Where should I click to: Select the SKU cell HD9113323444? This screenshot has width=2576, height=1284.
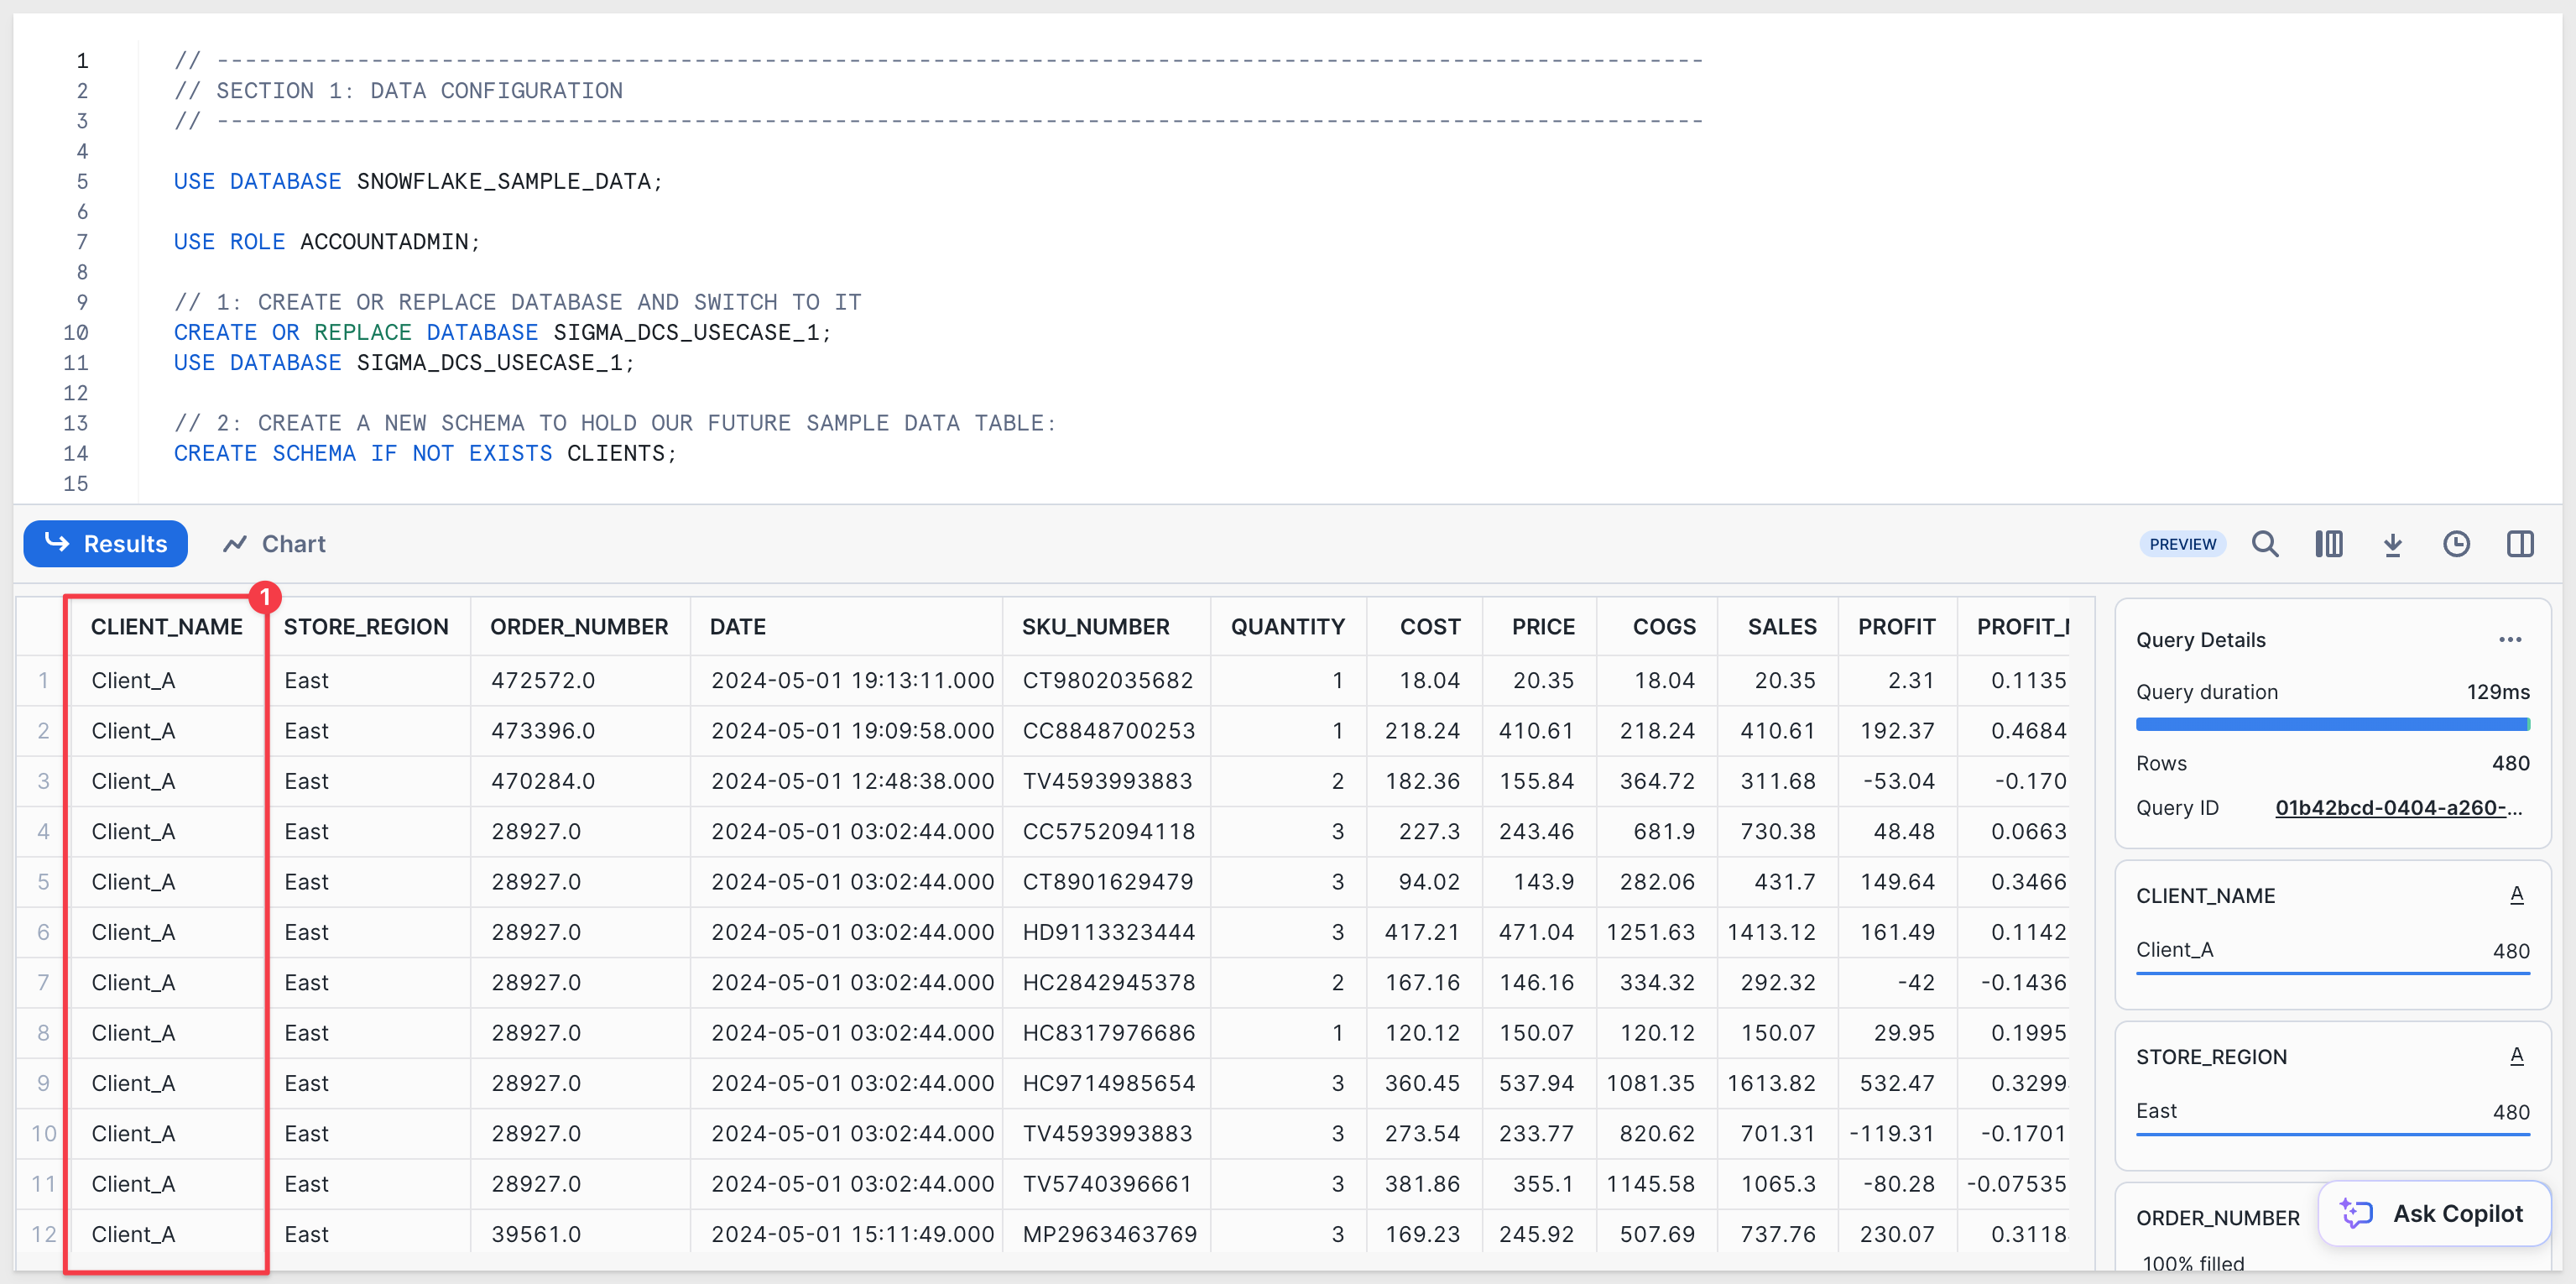1105,932
